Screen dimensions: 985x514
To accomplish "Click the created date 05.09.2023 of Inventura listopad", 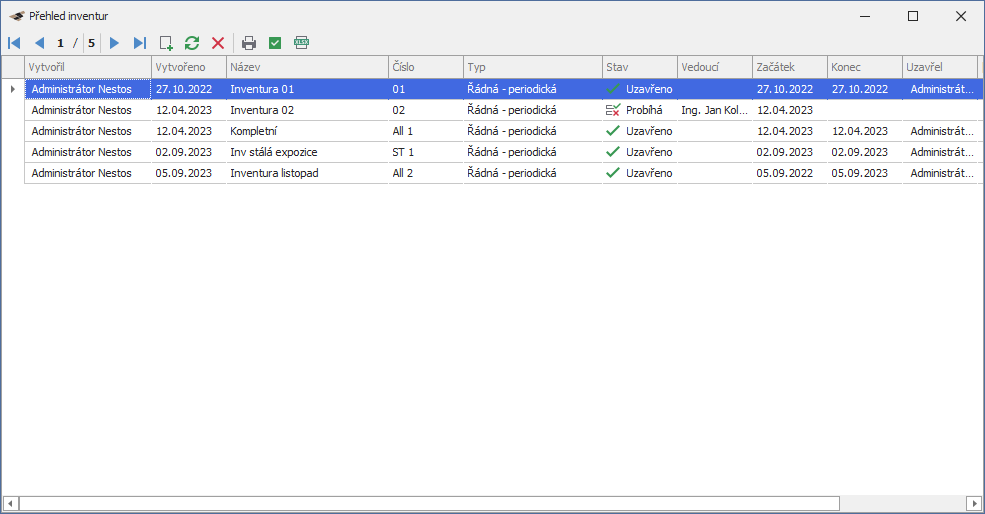I will pos(189,173).
